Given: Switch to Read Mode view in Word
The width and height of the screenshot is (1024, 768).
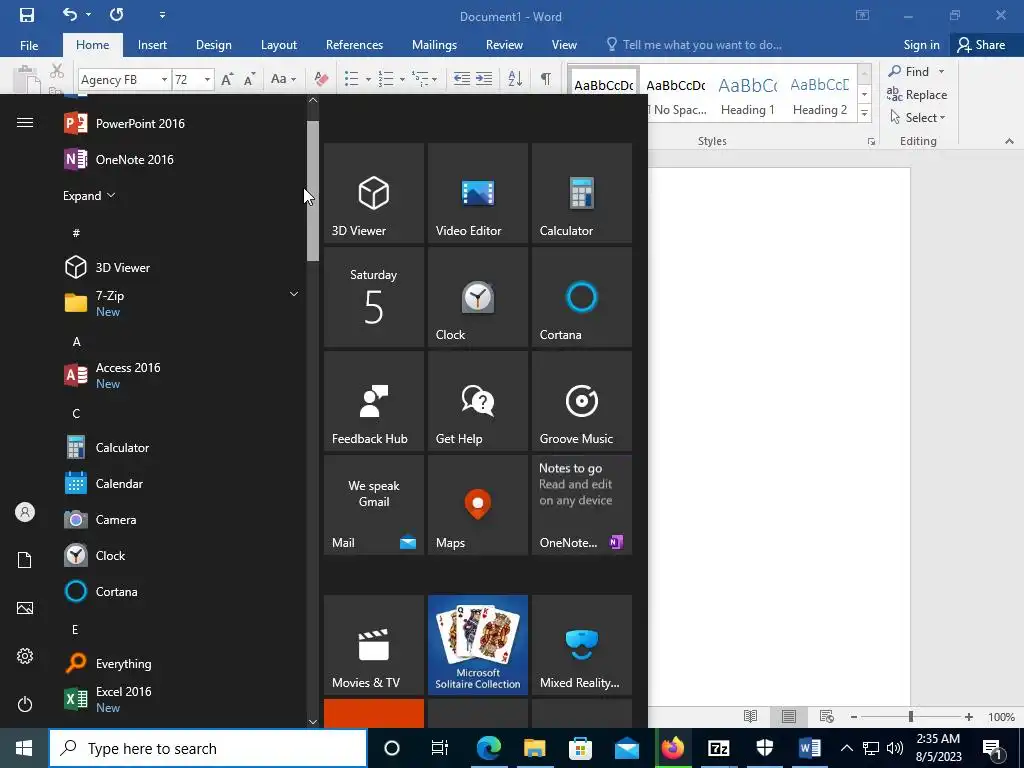Looking at the screenshot, I should click(751, 716).
